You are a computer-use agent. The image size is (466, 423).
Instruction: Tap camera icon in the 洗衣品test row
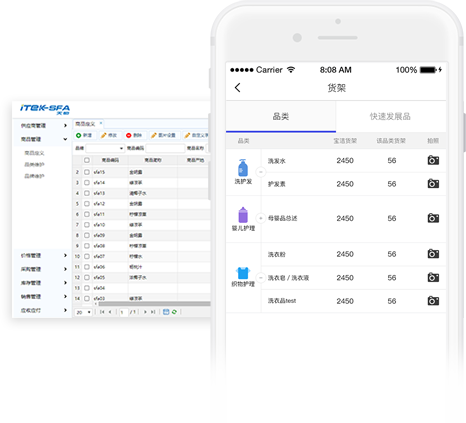[x=433, y=301]
